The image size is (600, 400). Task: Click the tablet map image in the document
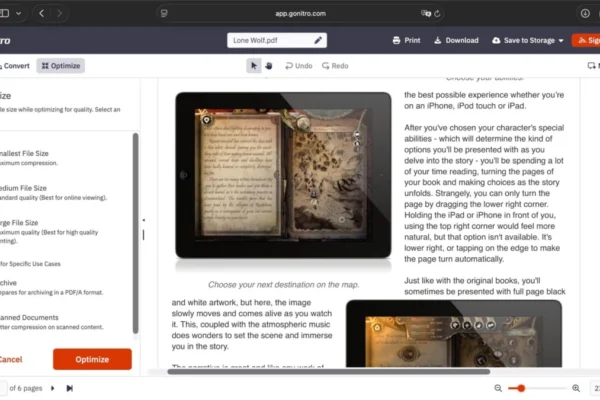(x=283, y=175)
